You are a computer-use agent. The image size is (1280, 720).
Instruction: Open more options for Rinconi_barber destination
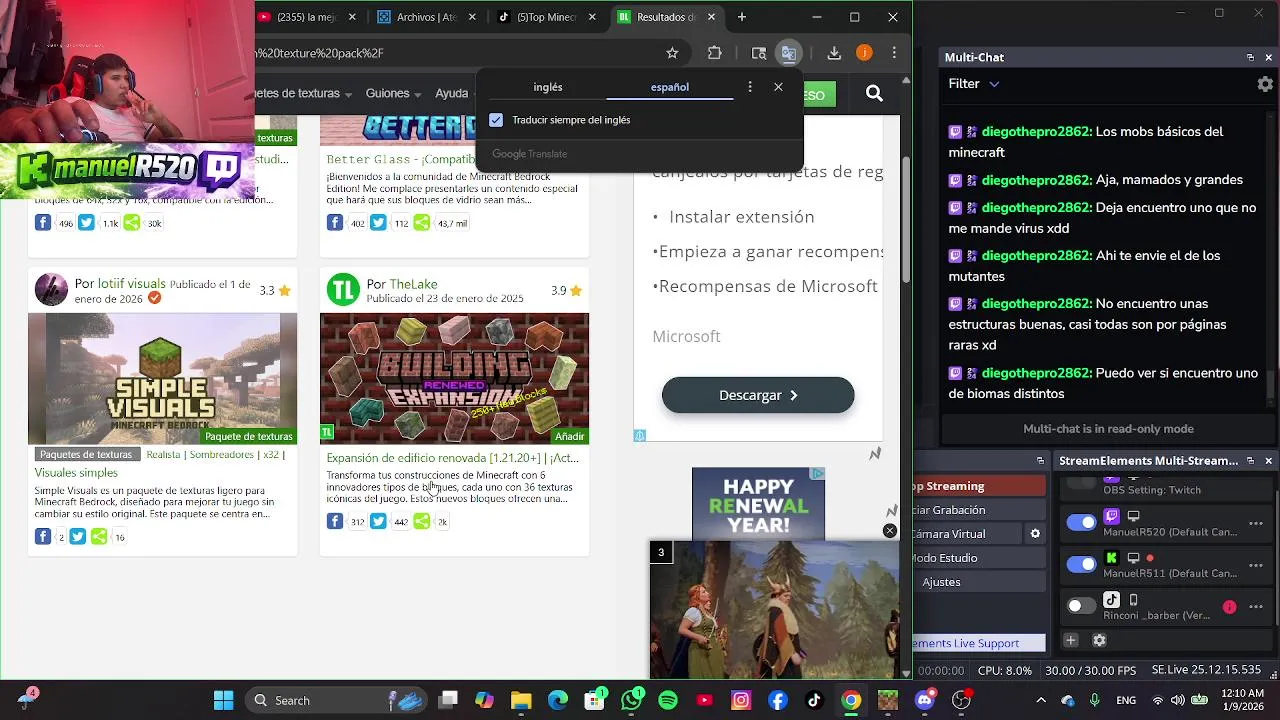(1256, 607)
